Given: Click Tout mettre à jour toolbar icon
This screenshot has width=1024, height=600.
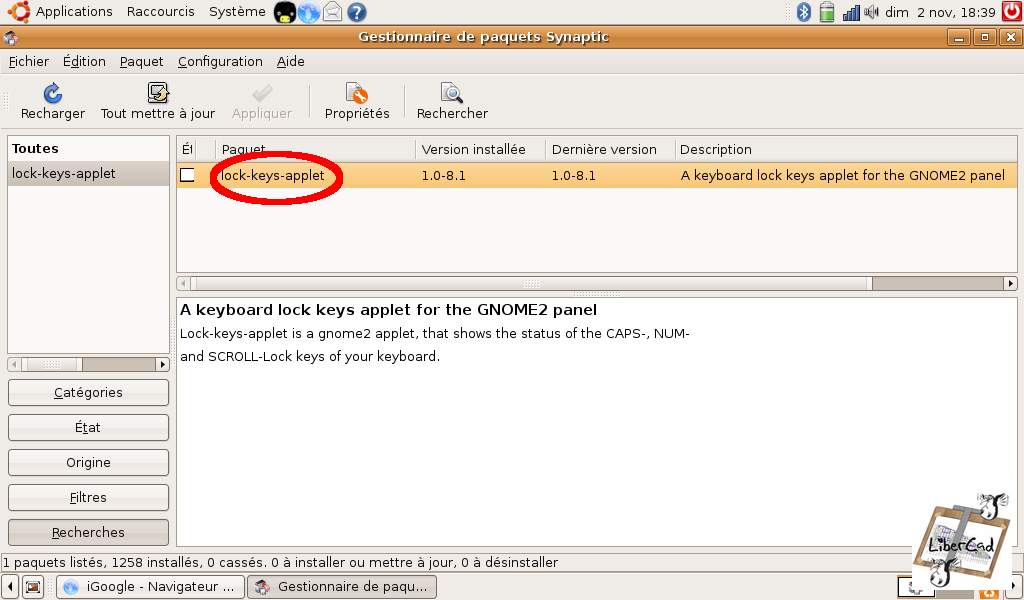Looking at the screenshot, I should [158, 93].
